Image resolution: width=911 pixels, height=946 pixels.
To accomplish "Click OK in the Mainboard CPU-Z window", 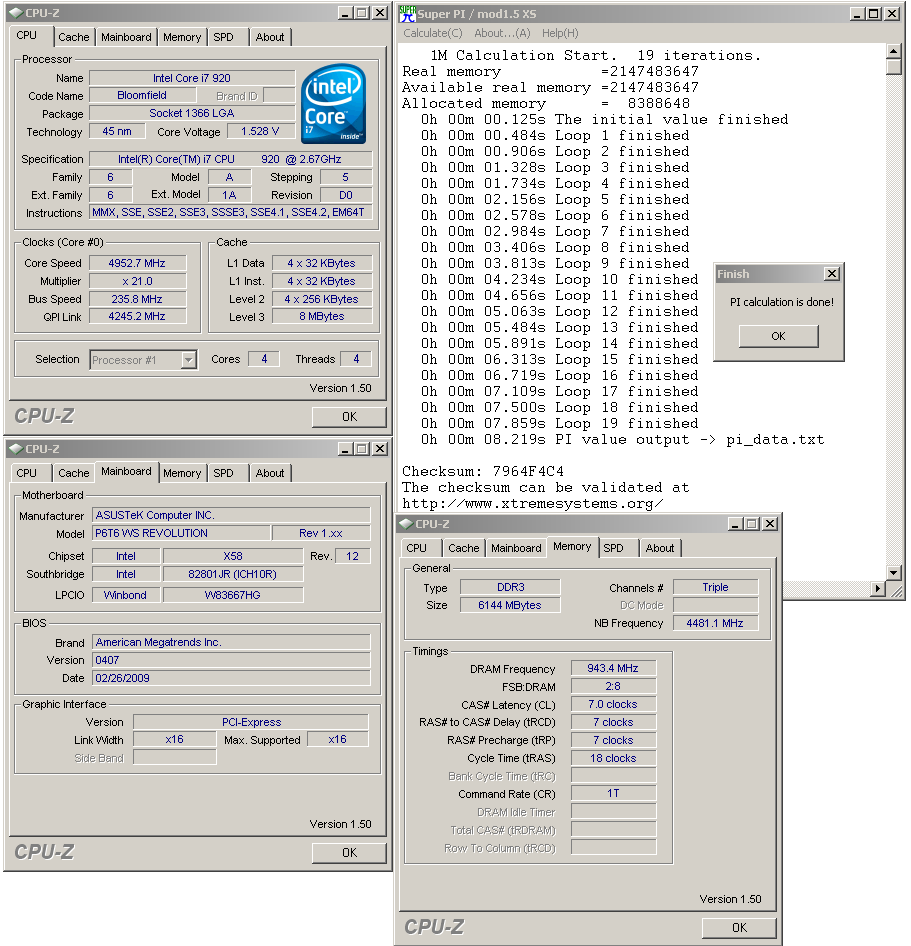I will (349, 853).
